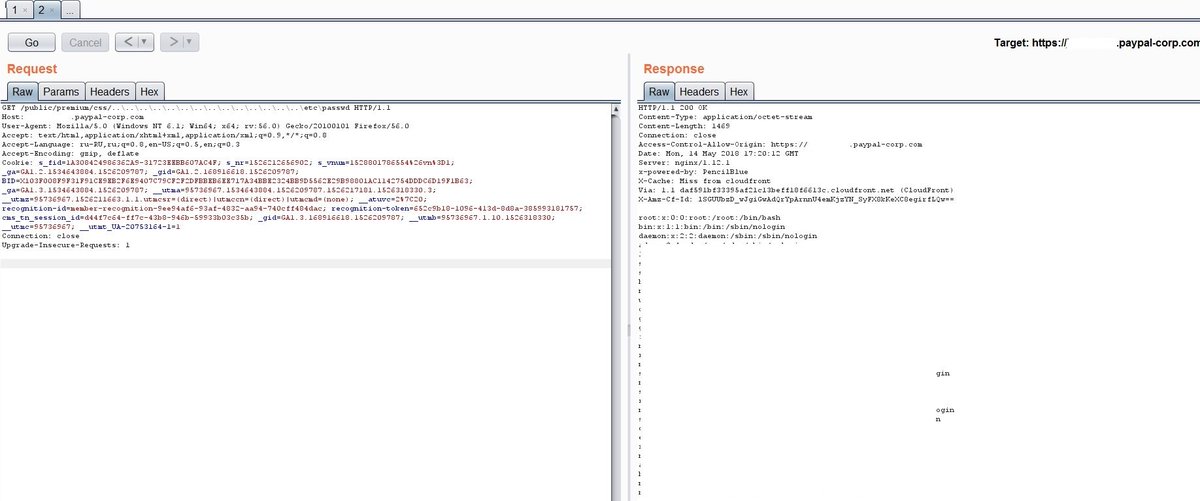The height and width of the screenshot is (501, 1200).
Task: Click the bin:x:1:1:bin:/bin:/sbin/nologin line
Action: 712,226
